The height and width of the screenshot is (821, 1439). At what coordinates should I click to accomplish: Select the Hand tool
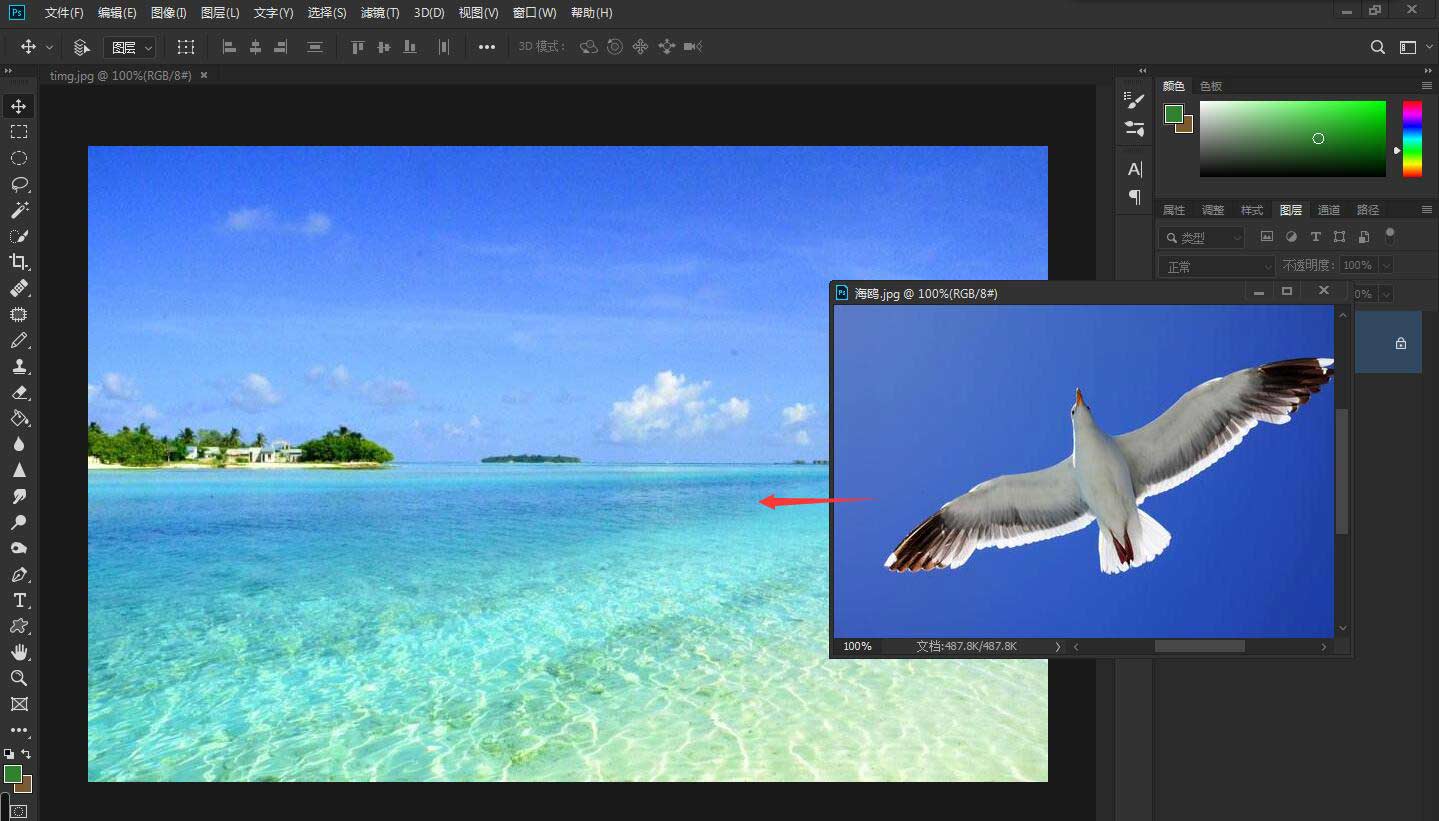[19, 652]
